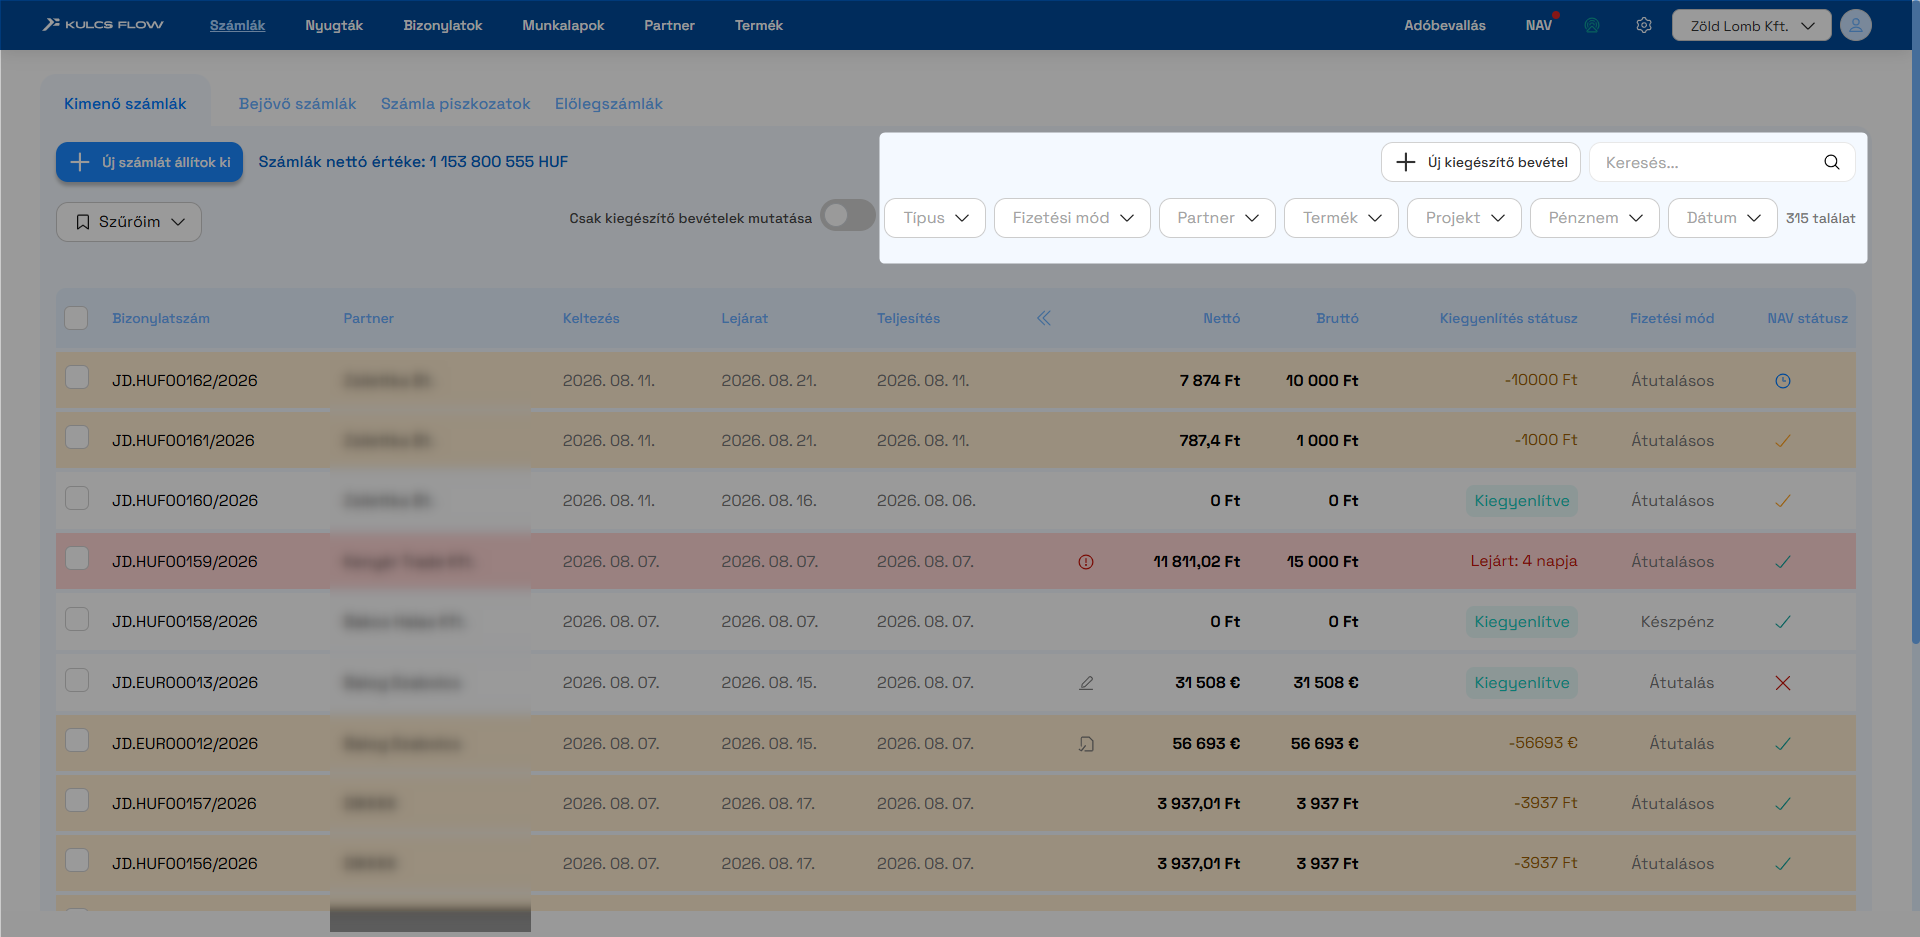Collapse columns with the double-chevron icon
The image size is (1920, 937).
(x=1044, y=318)
